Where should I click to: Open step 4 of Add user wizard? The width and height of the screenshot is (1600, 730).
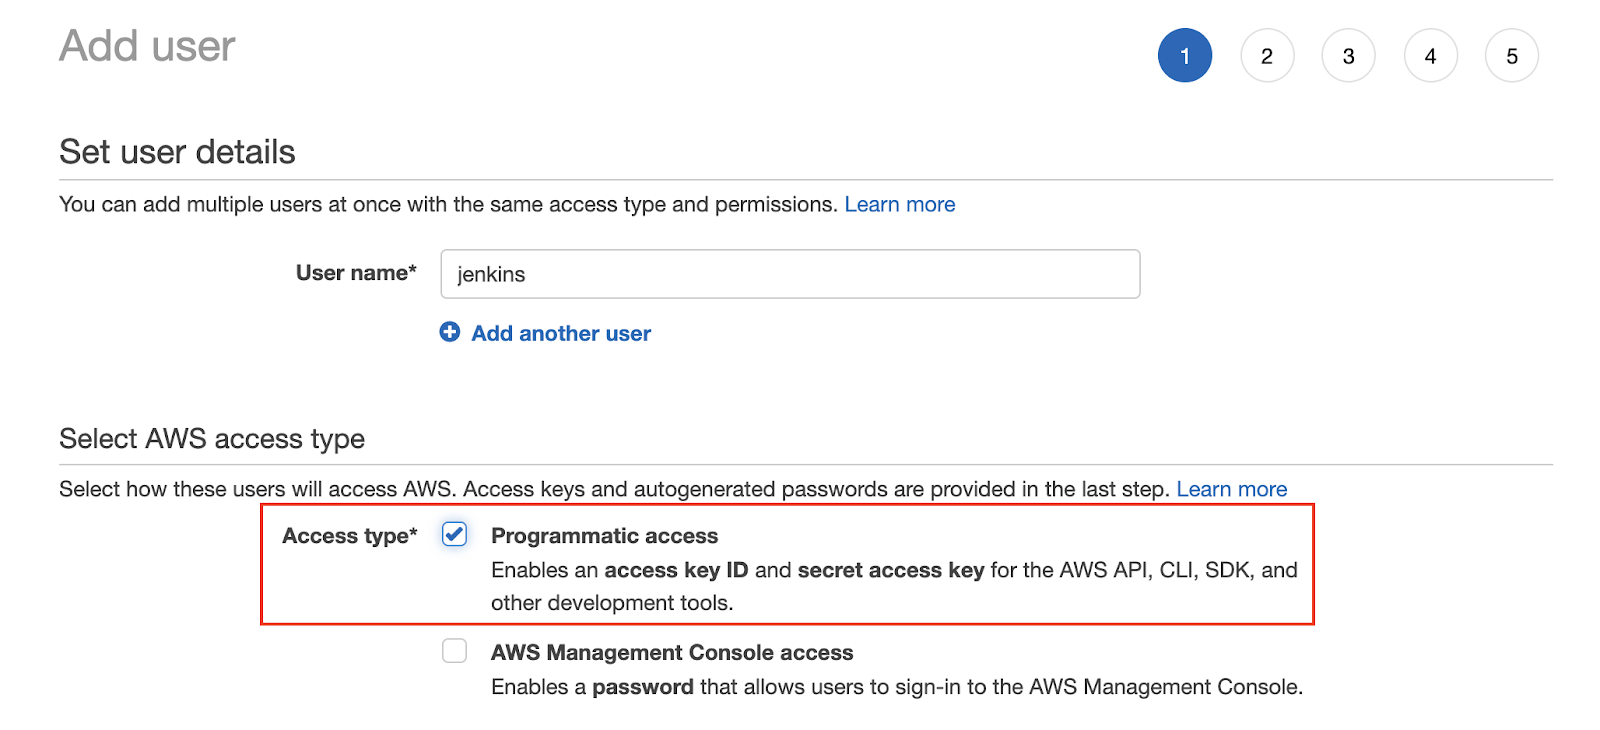pyautogui.click(x=1431, y=56)
